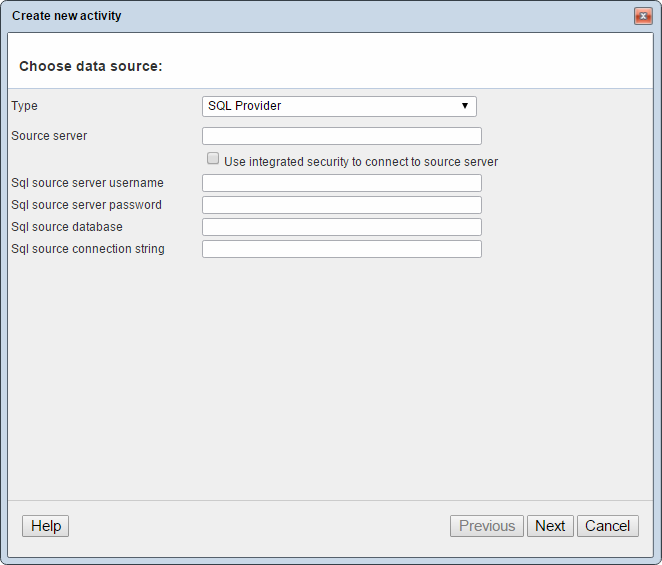Focus the Source server input field
The width and height of the screenshot is (662, 565).
point(341,136)
